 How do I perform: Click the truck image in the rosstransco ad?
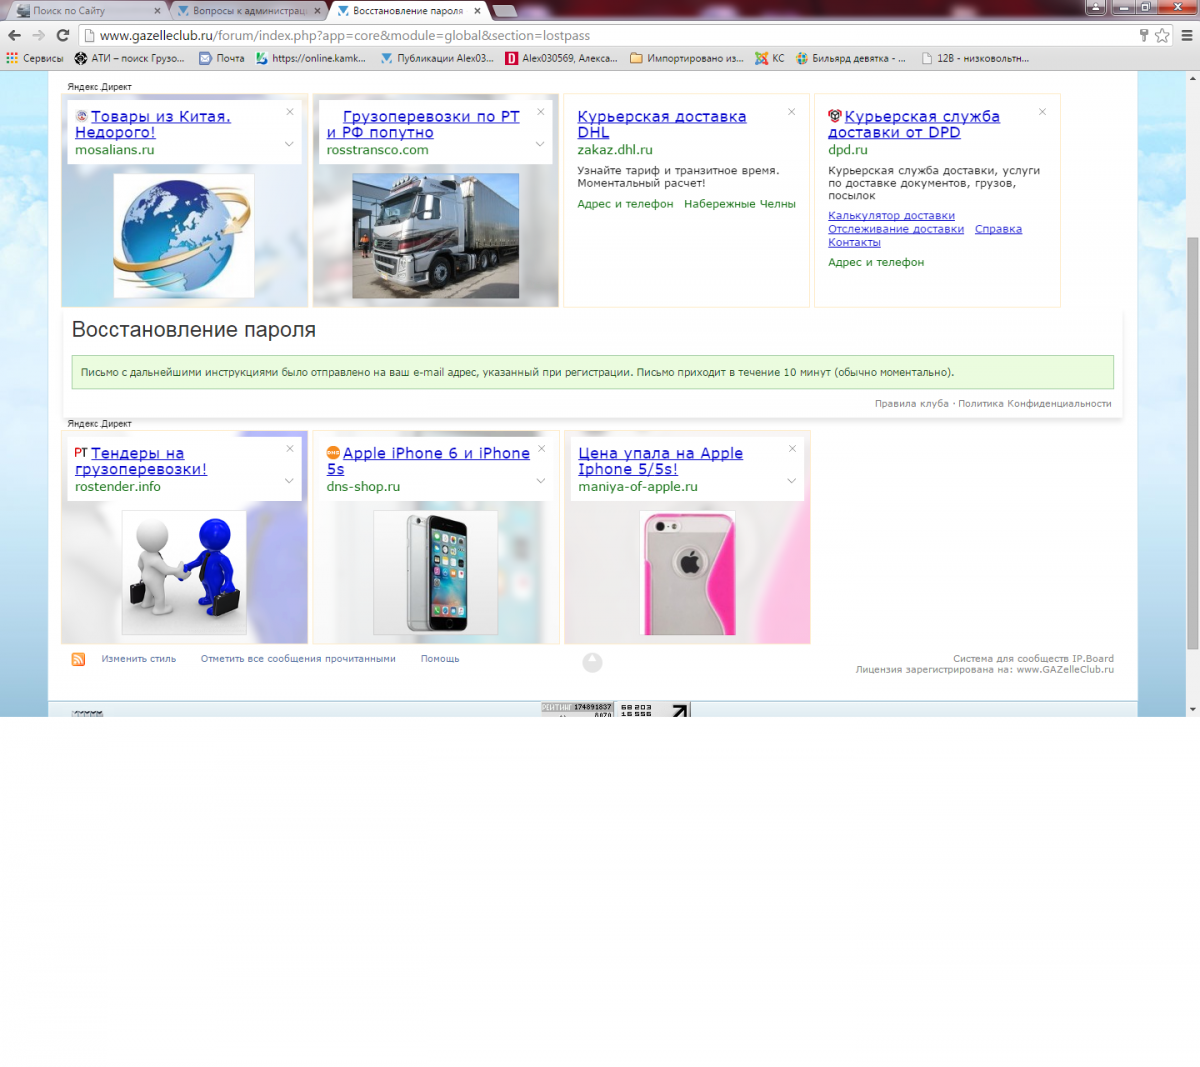coord(436,236)
